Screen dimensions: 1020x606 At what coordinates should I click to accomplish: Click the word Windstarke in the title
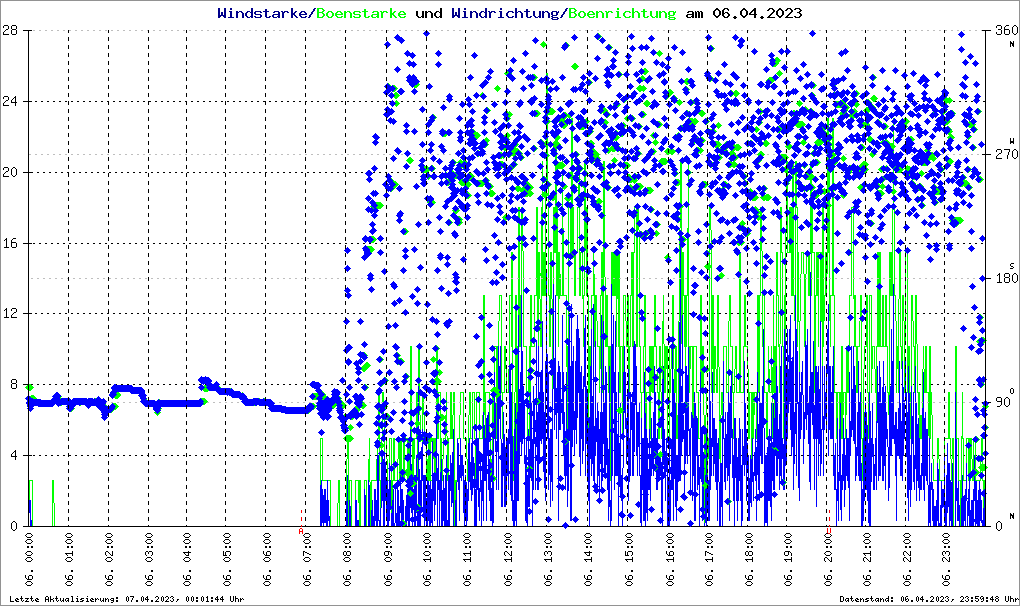261,13
